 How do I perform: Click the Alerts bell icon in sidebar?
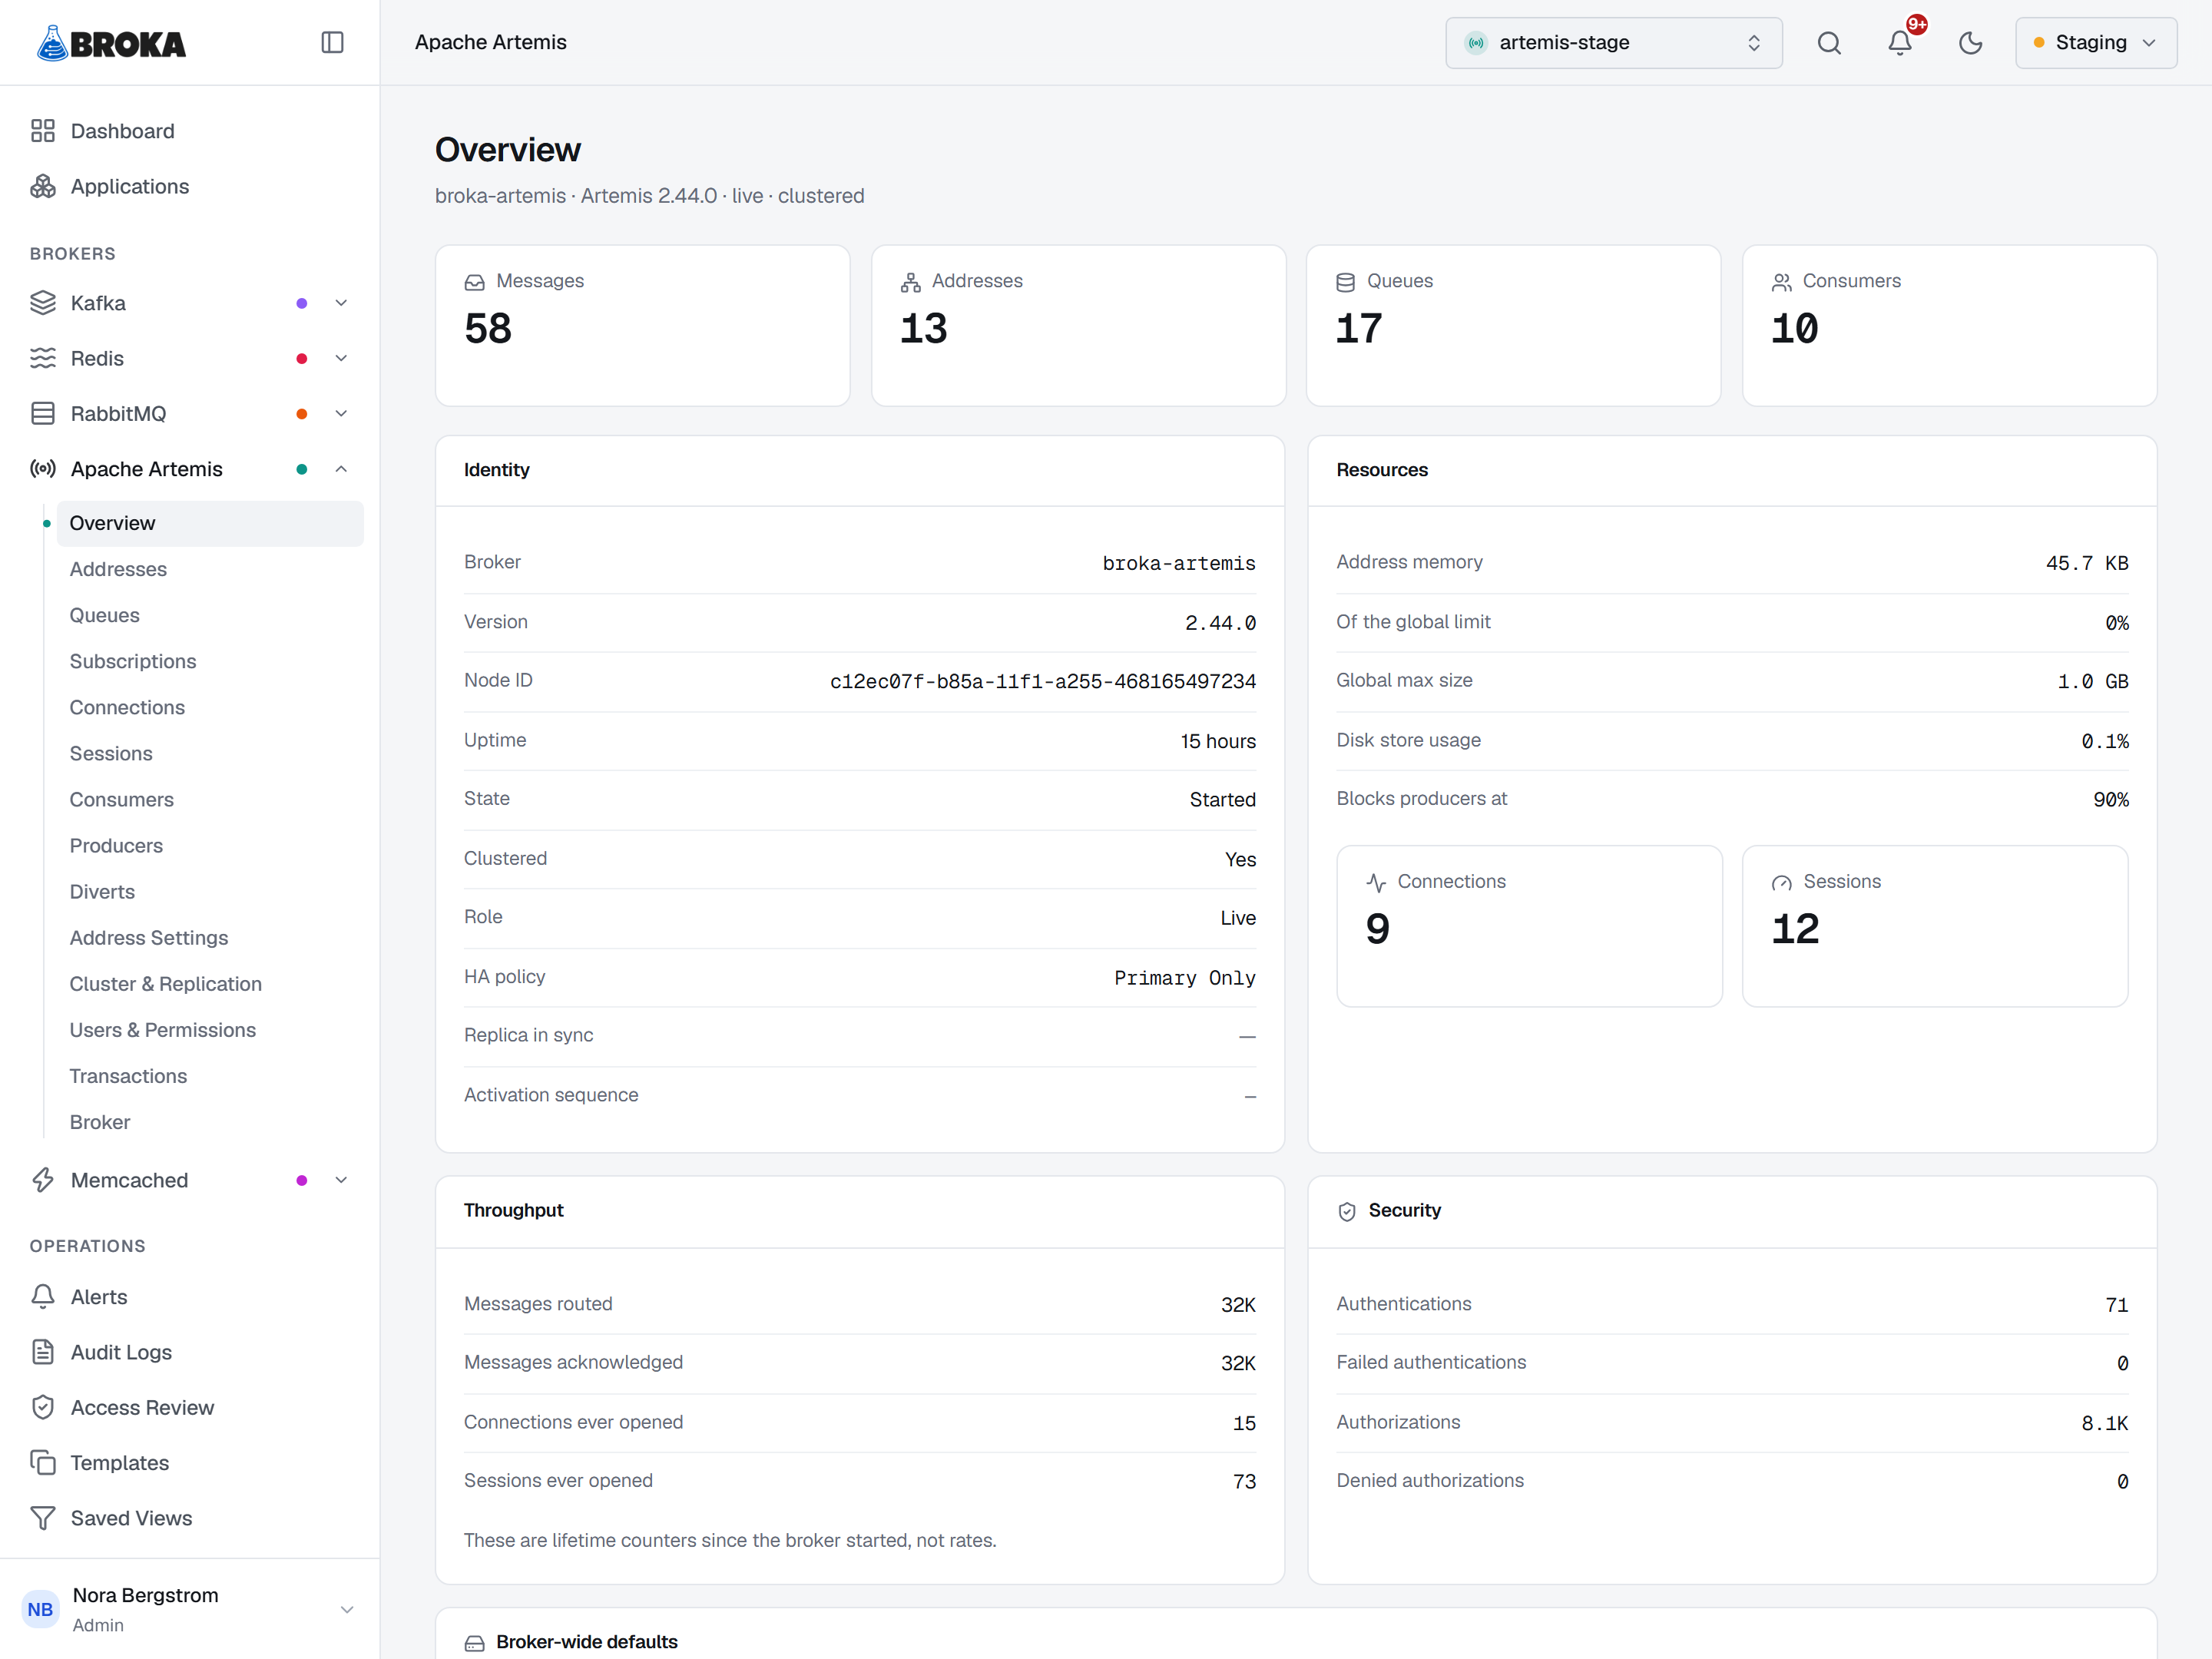[43, 1296]
